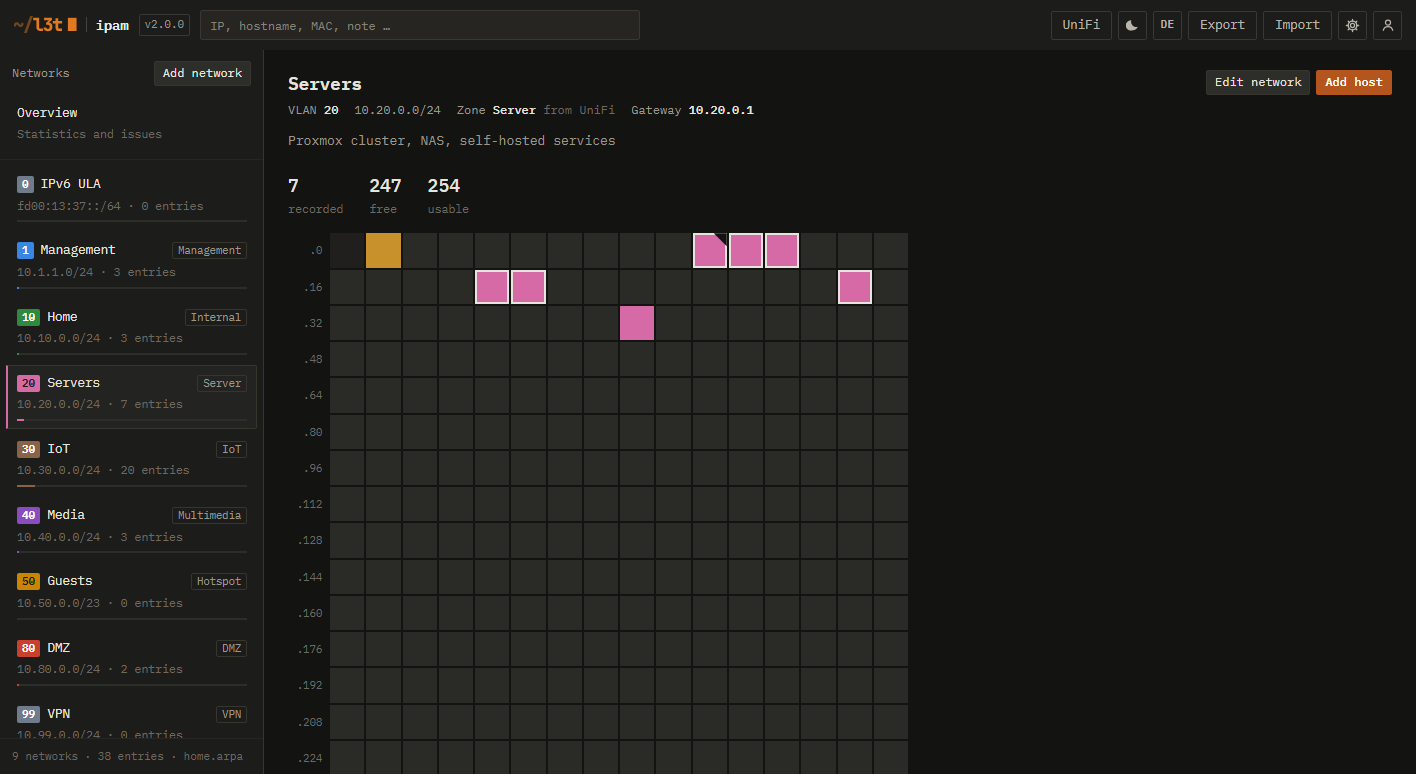
Task: Click the VLAN 20 badge beside Servers
Action: coord(28,383)
